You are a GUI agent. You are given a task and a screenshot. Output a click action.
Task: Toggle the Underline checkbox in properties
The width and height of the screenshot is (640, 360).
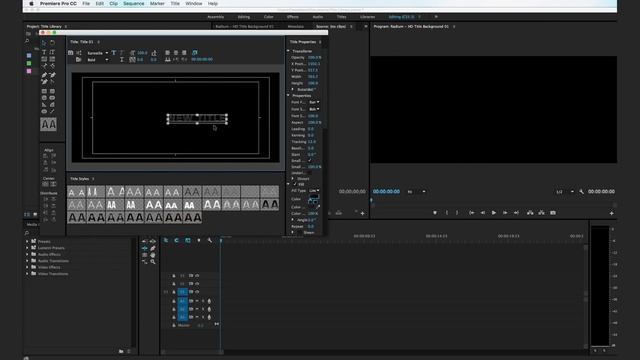pyautogui.click(x=310, y=173)
